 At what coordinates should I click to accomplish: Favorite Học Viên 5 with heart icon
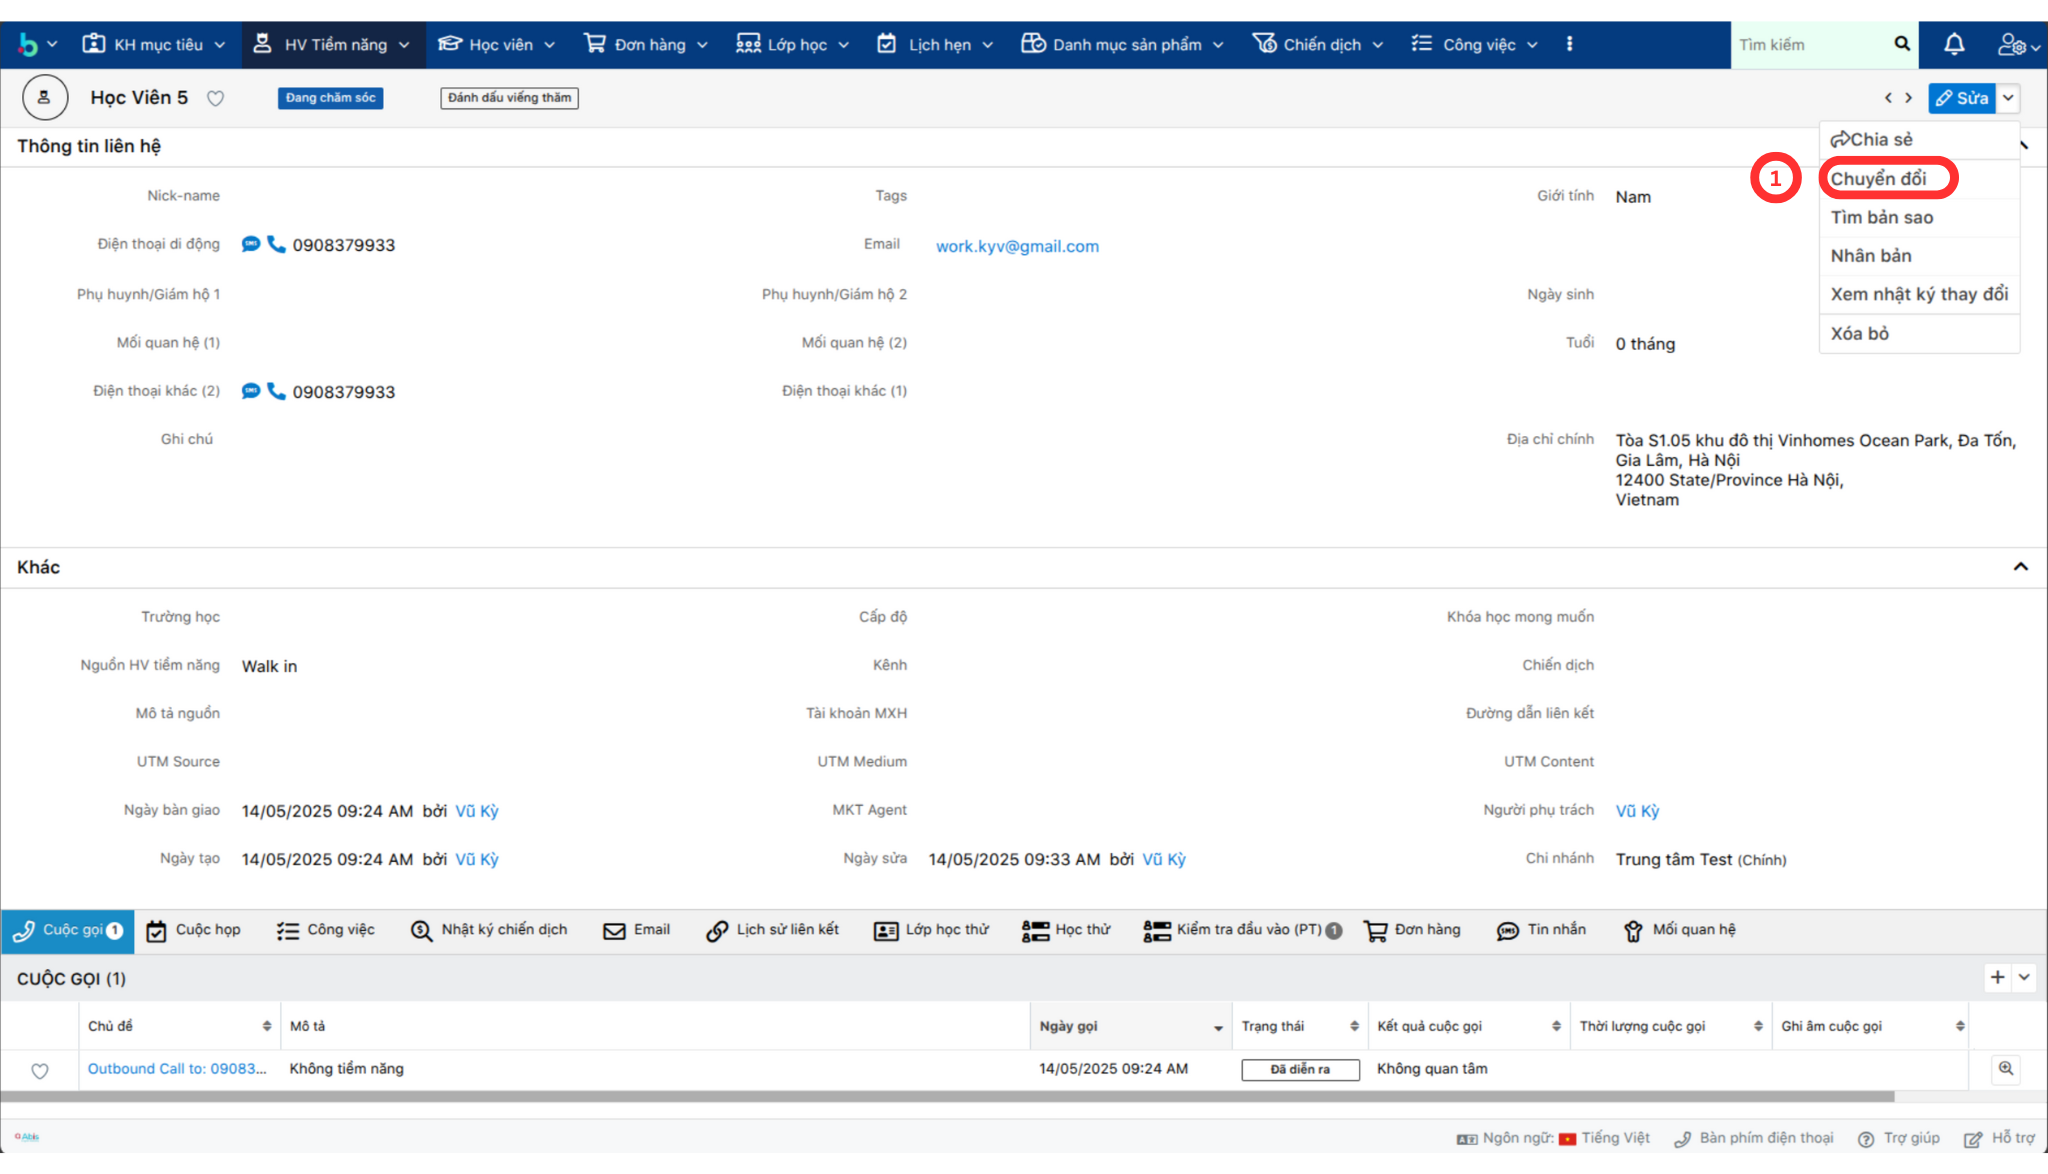215,98
